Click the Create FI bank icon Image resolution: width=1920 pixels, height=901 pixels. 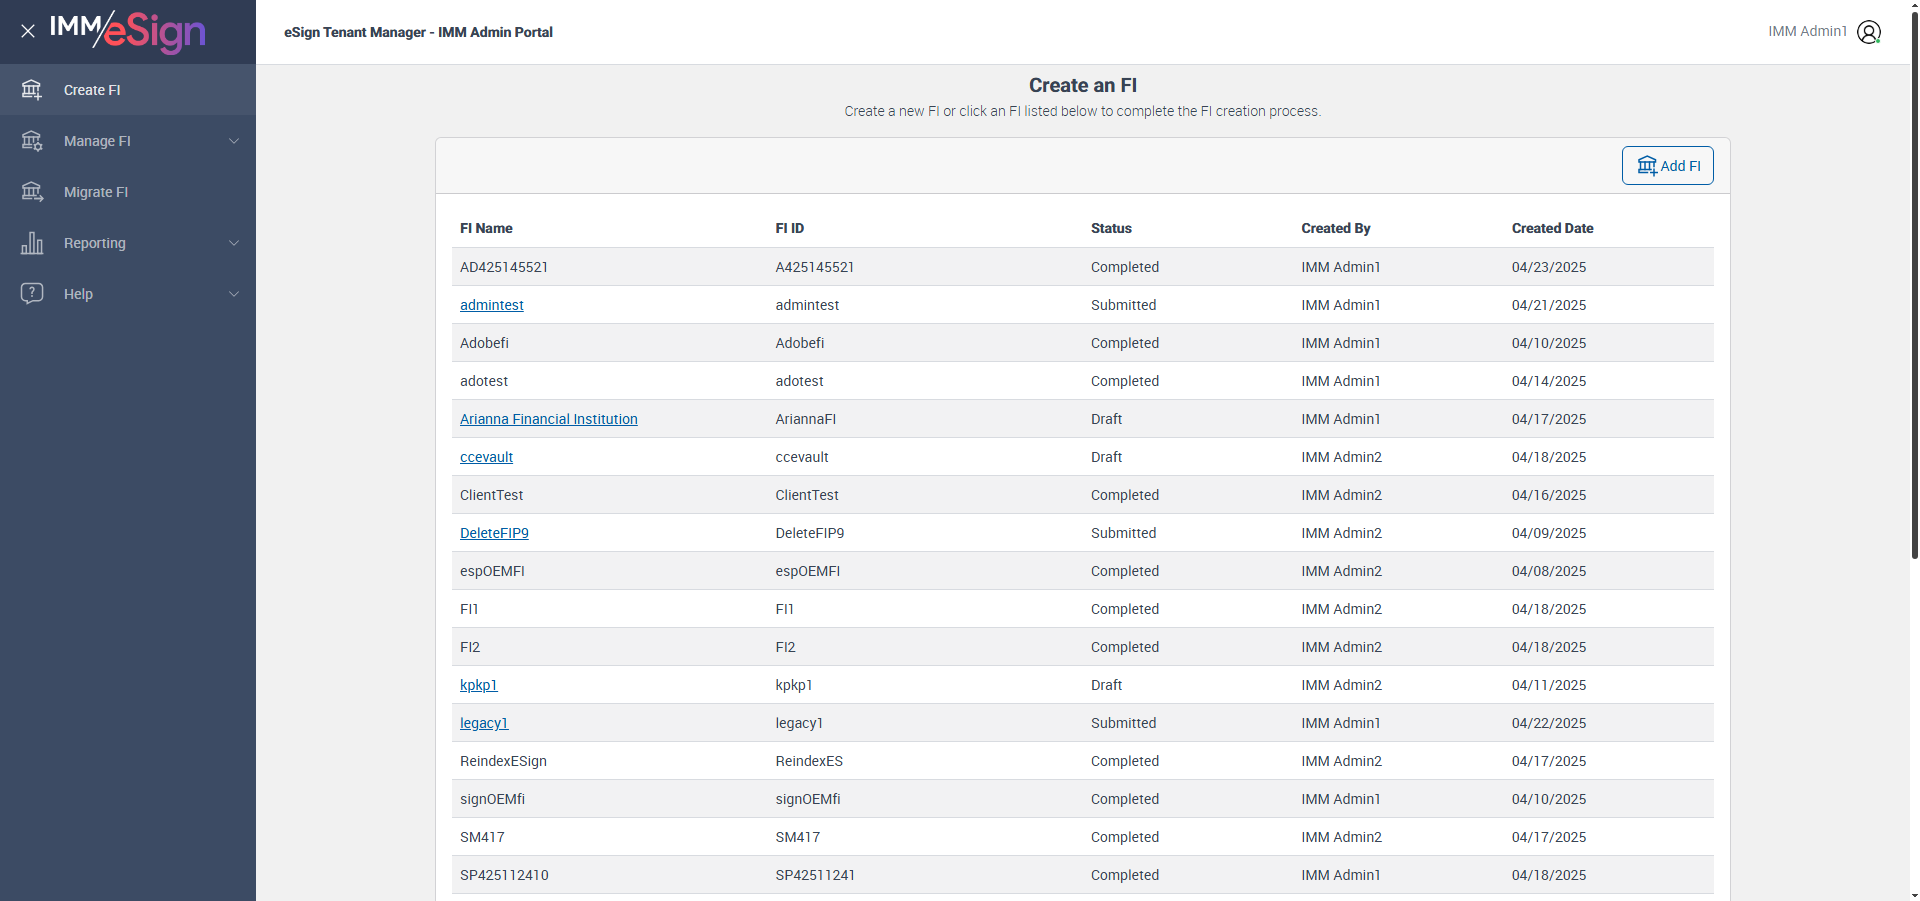coord(32,90)
